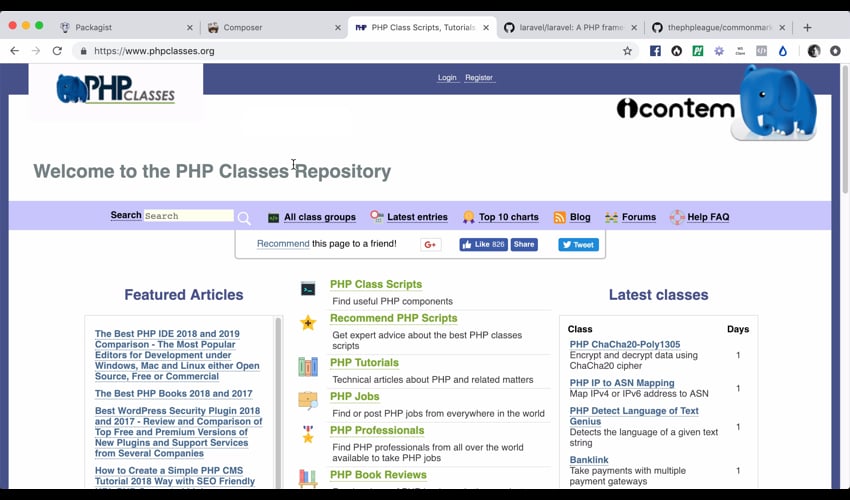Click the Recommend PHP Scripts star icon
850x500 pixels.
point(308,323)
